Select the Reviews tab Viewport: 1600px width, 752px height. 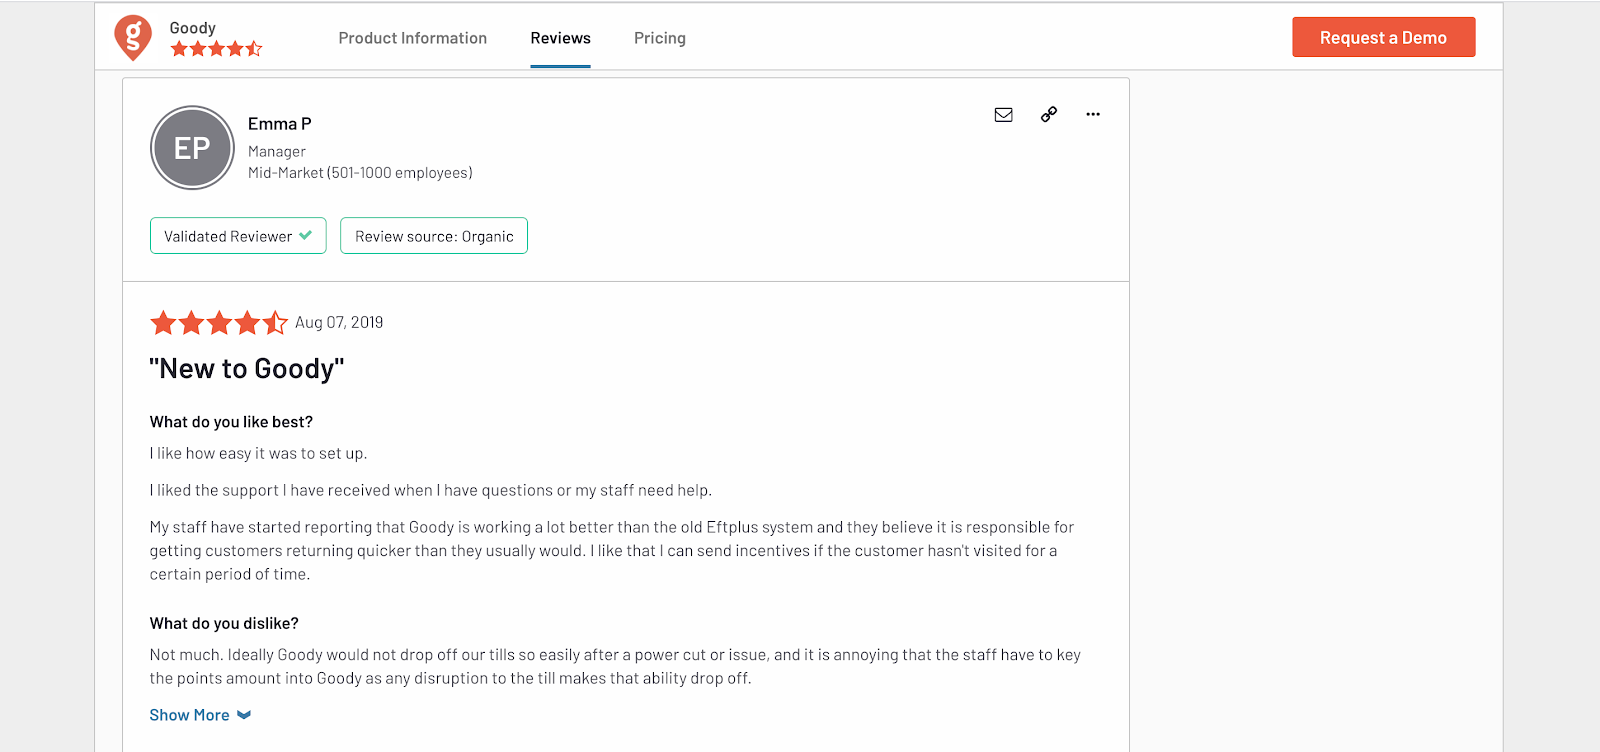click(x=560, y=38)
